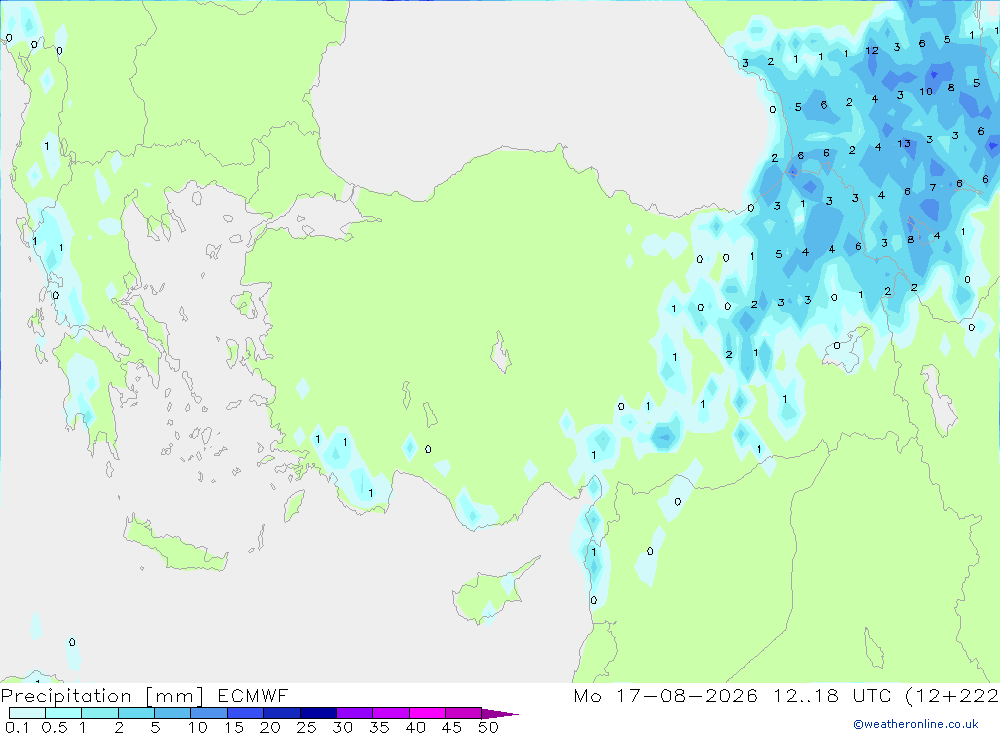Click the '35' legend scale label
Screen dimensions: 1000x733
point(379,727)
